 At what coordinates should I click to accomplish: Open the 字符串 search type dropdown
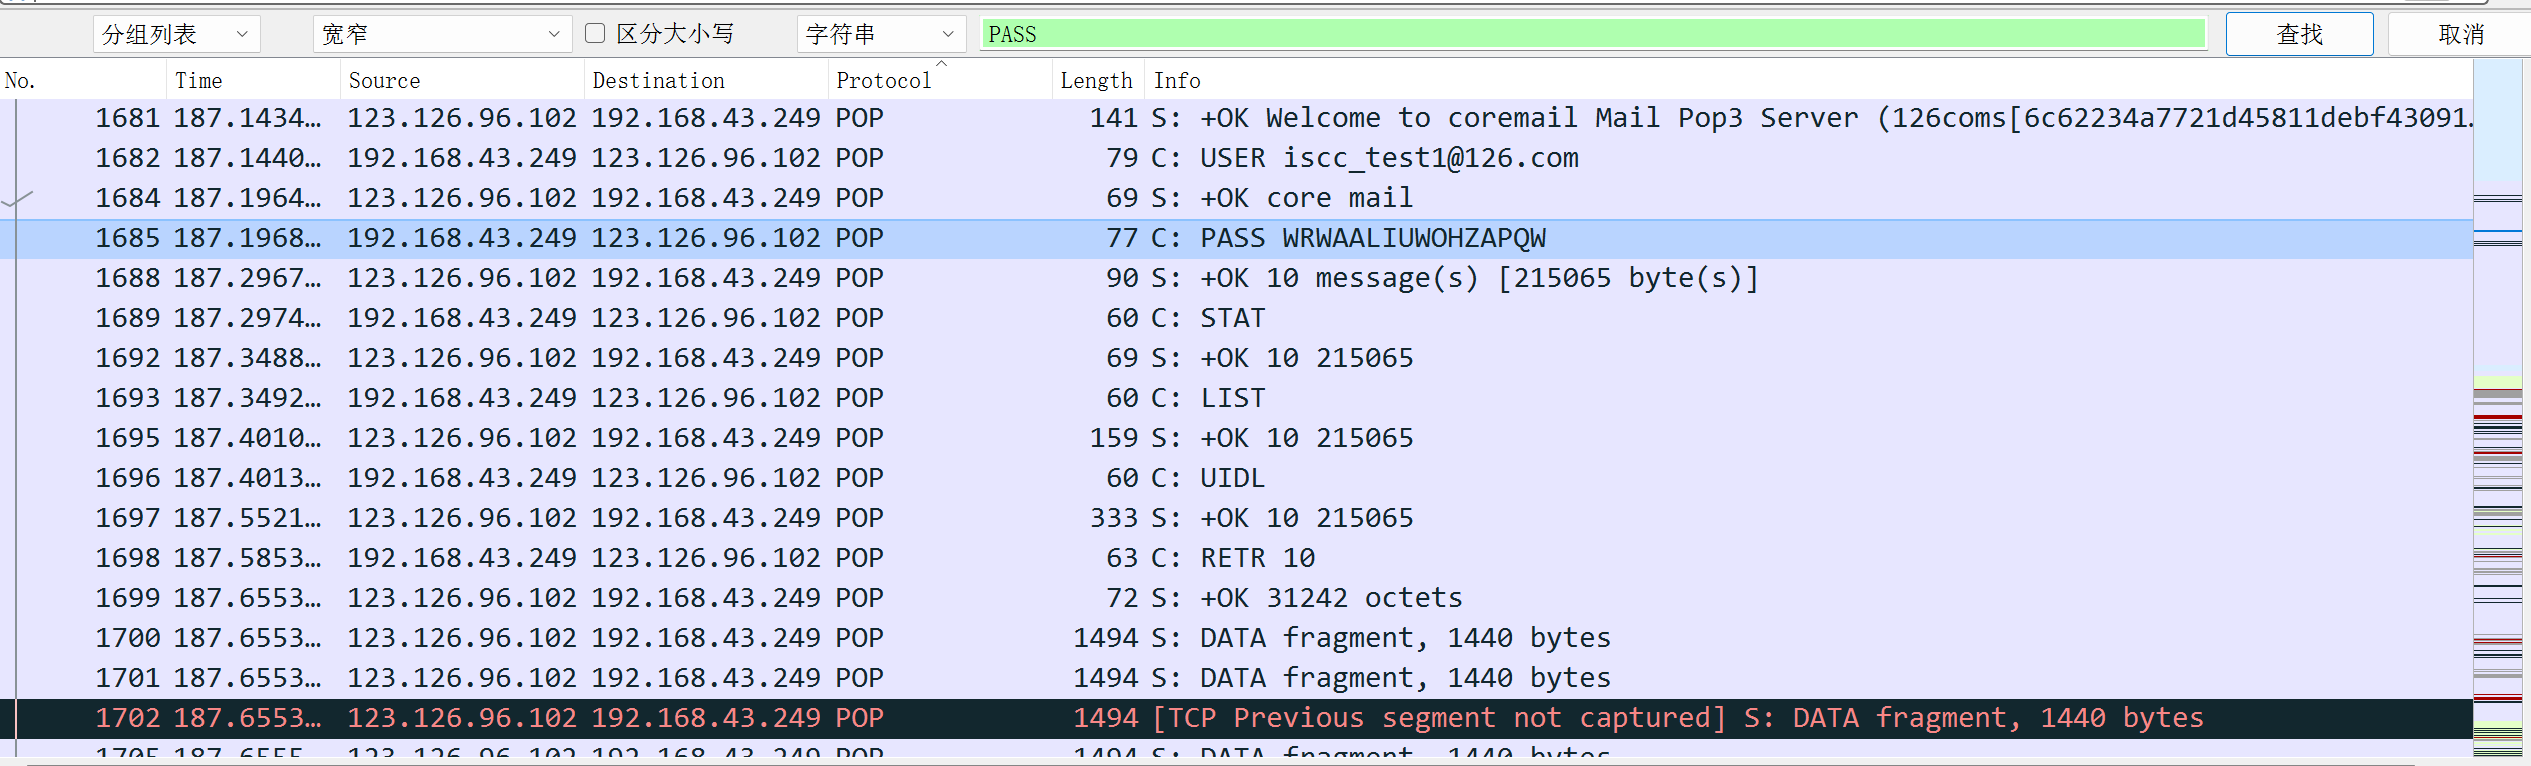click(x=881, y=34)
